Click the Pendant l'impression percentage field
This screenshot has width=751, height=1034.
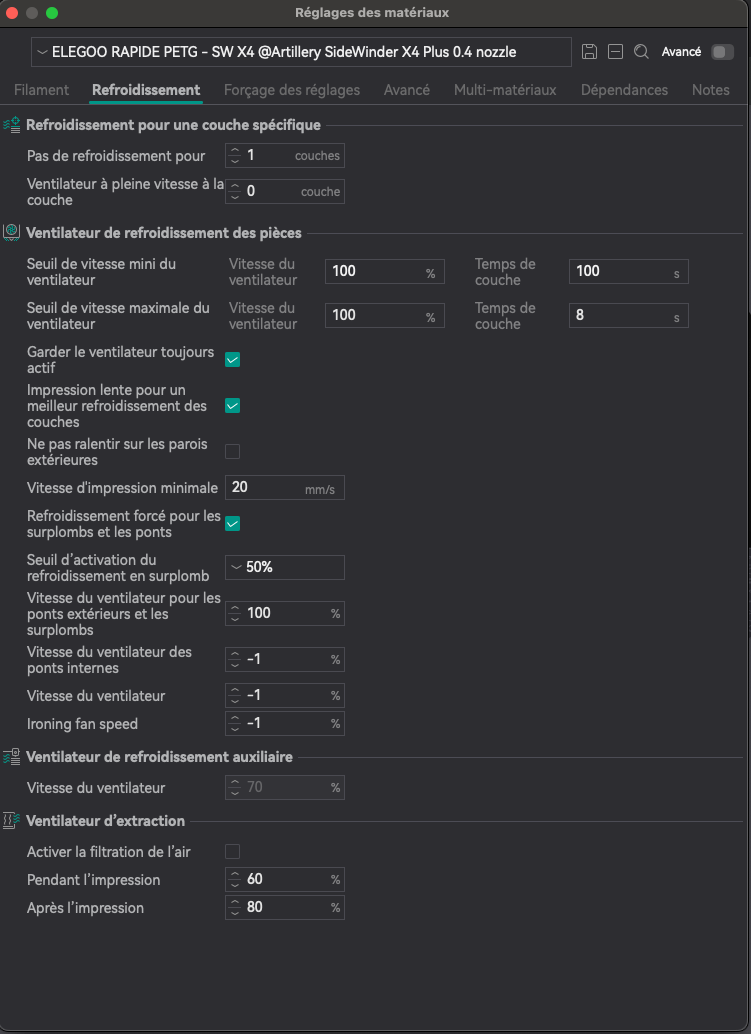[x=284, y=880]
